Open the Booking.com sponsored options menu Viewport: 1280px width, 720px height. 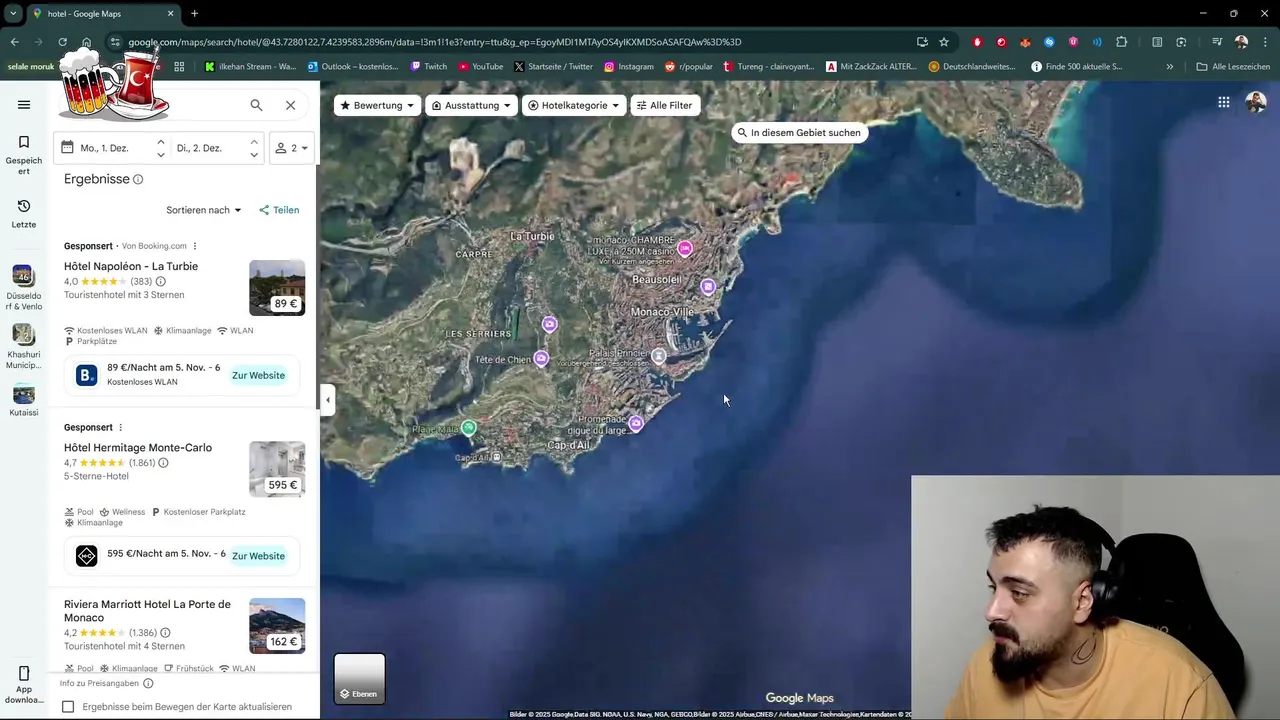click(195, 246)
